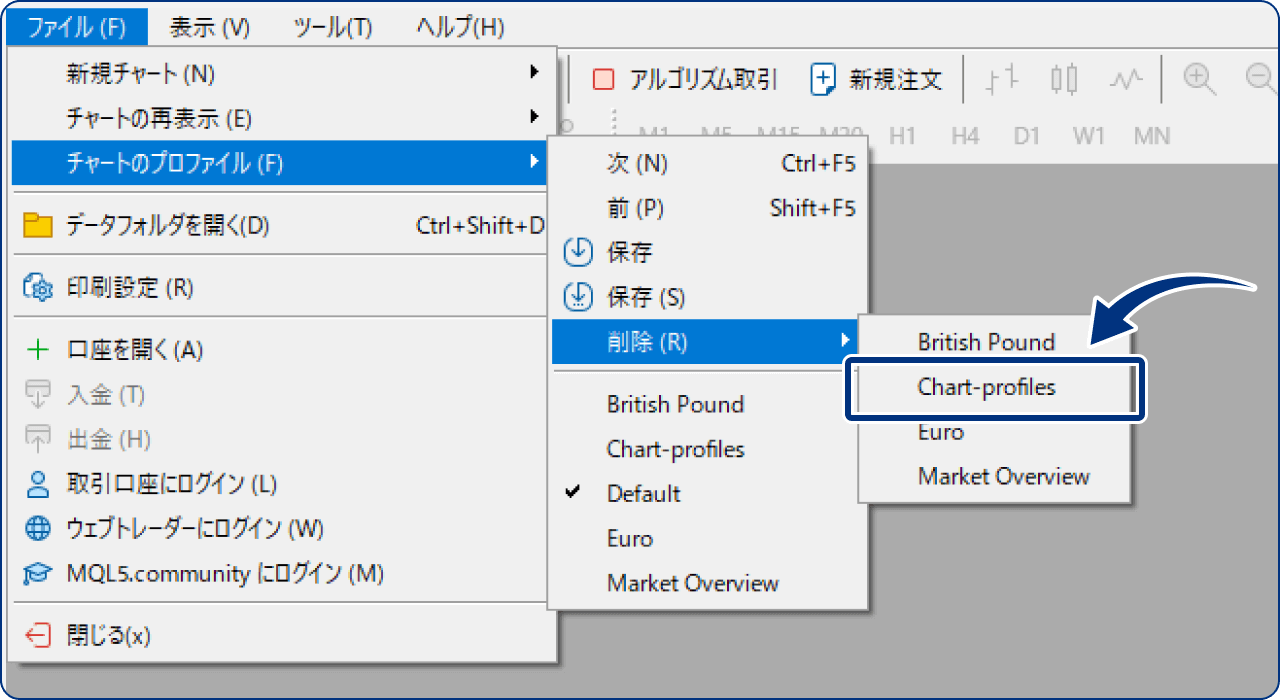1280x700 pixels.
Task: Click the deposit icon next to 入金 (T)
Action: pos(38,395)
